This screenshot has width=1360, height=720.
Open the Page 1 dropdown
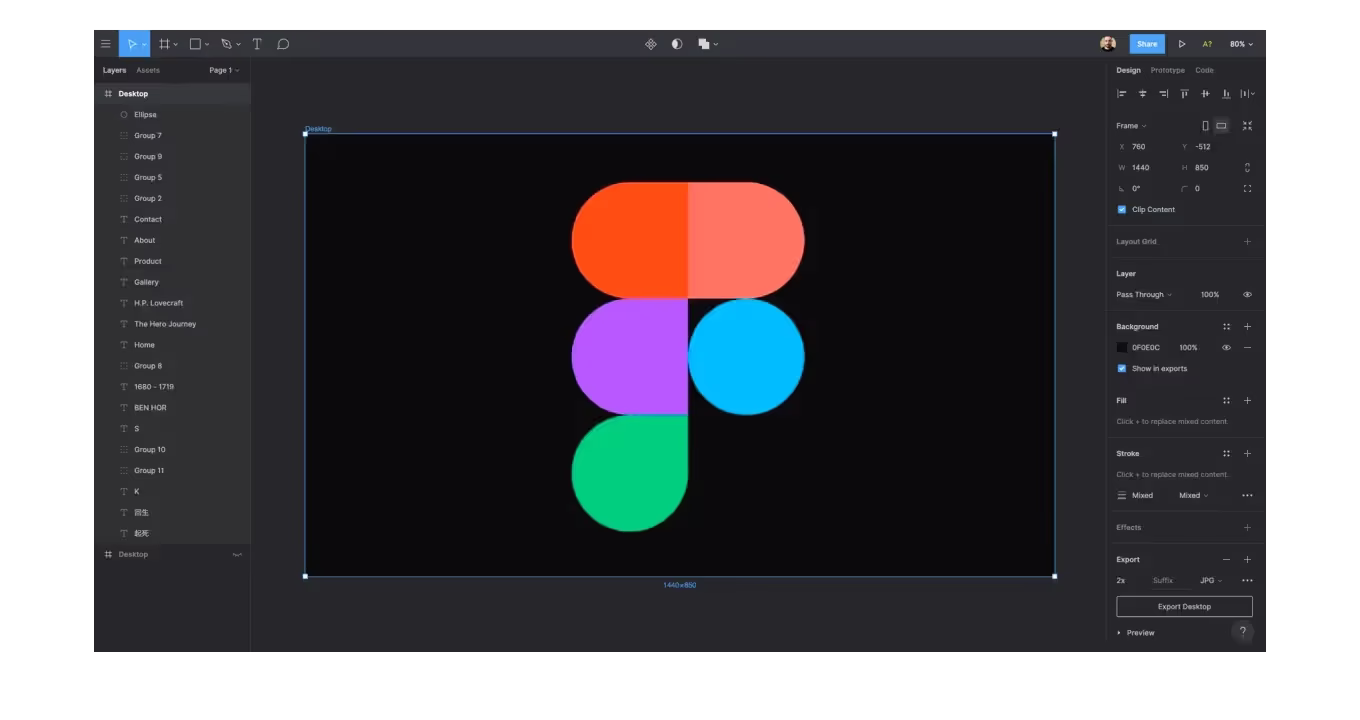pyautogui.click(x=224, y=71)
